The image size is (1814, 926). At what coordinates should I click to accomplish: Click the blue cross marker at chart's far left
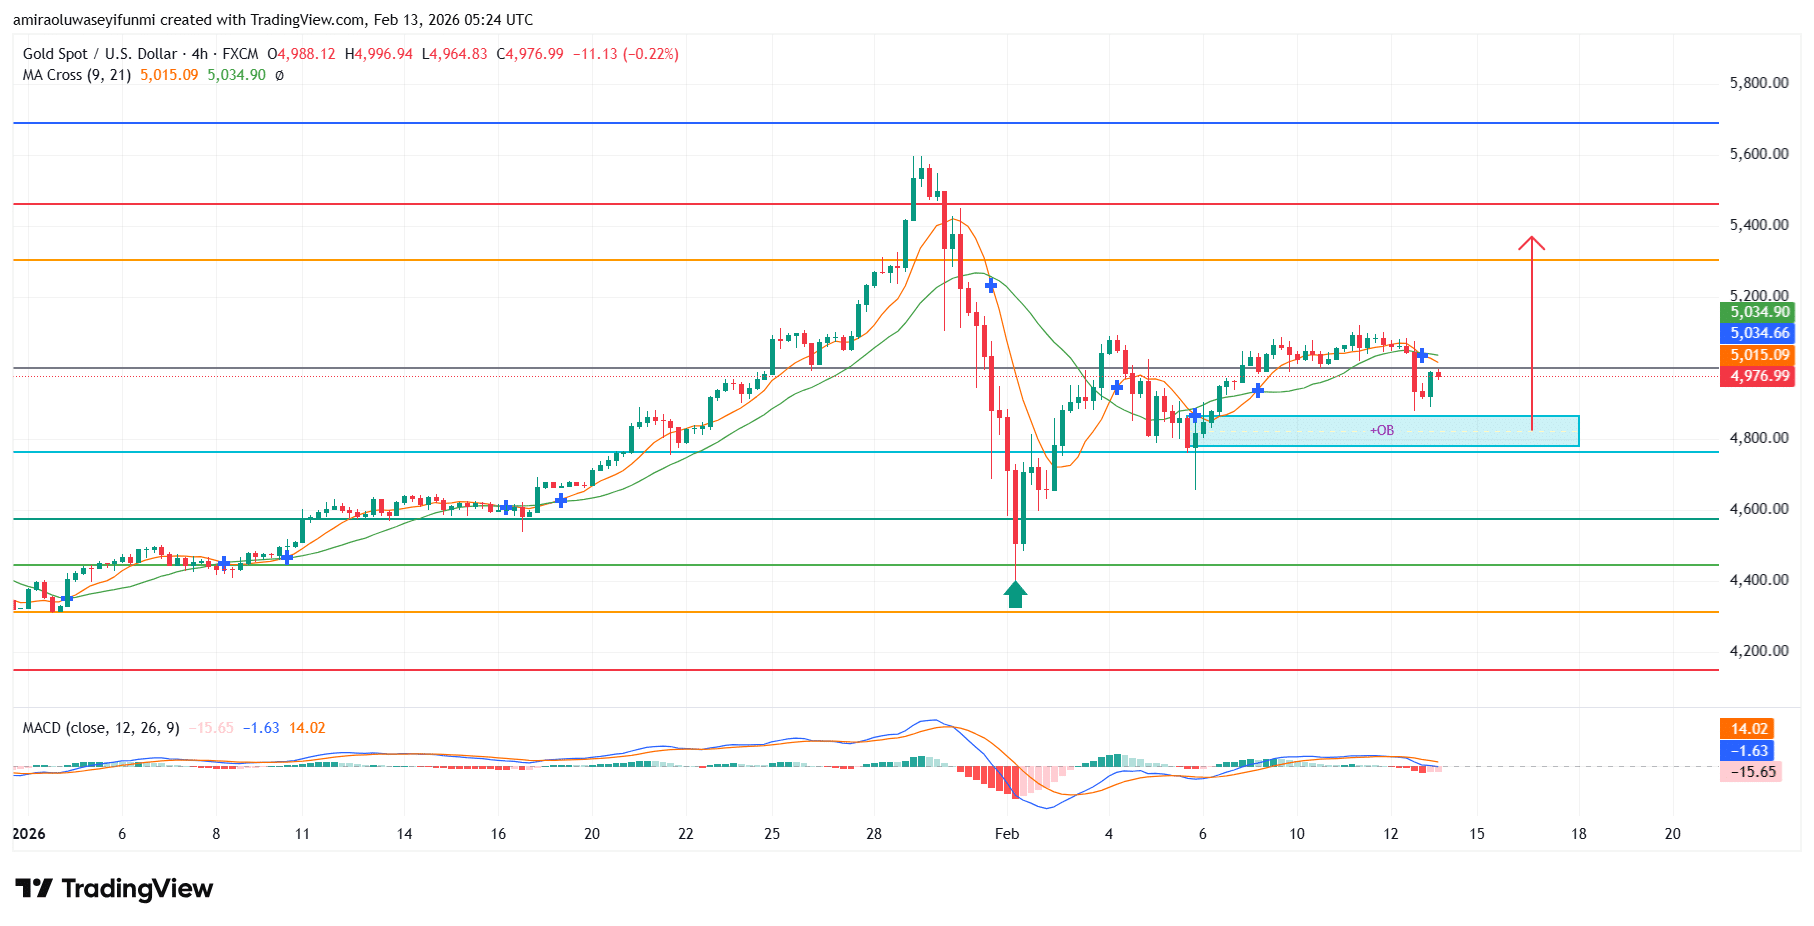66,599
